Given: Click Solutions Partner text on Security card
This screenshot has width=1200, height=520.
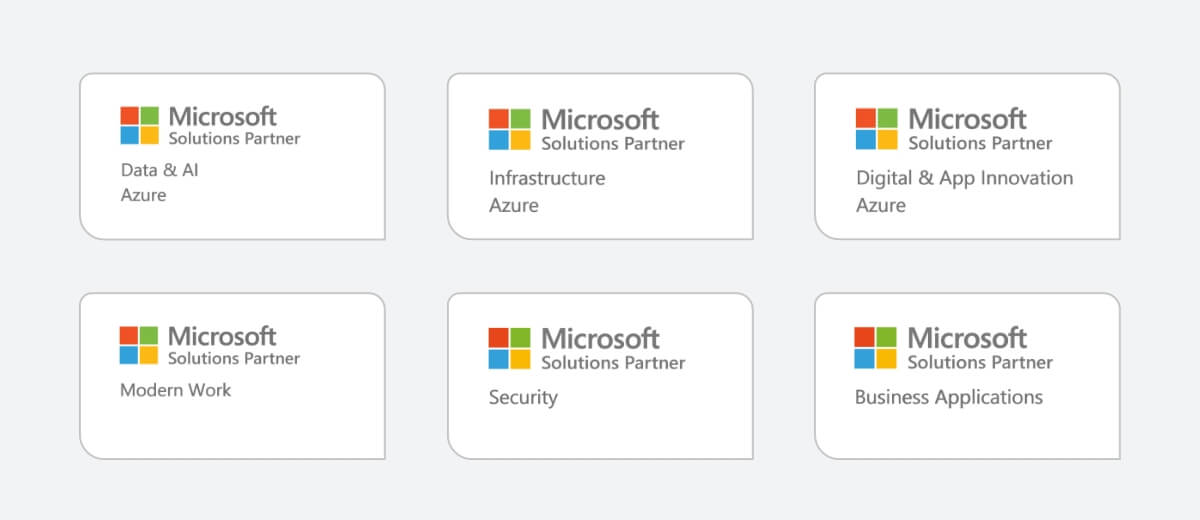Looking at the screenshot, I should click(613, 362).
